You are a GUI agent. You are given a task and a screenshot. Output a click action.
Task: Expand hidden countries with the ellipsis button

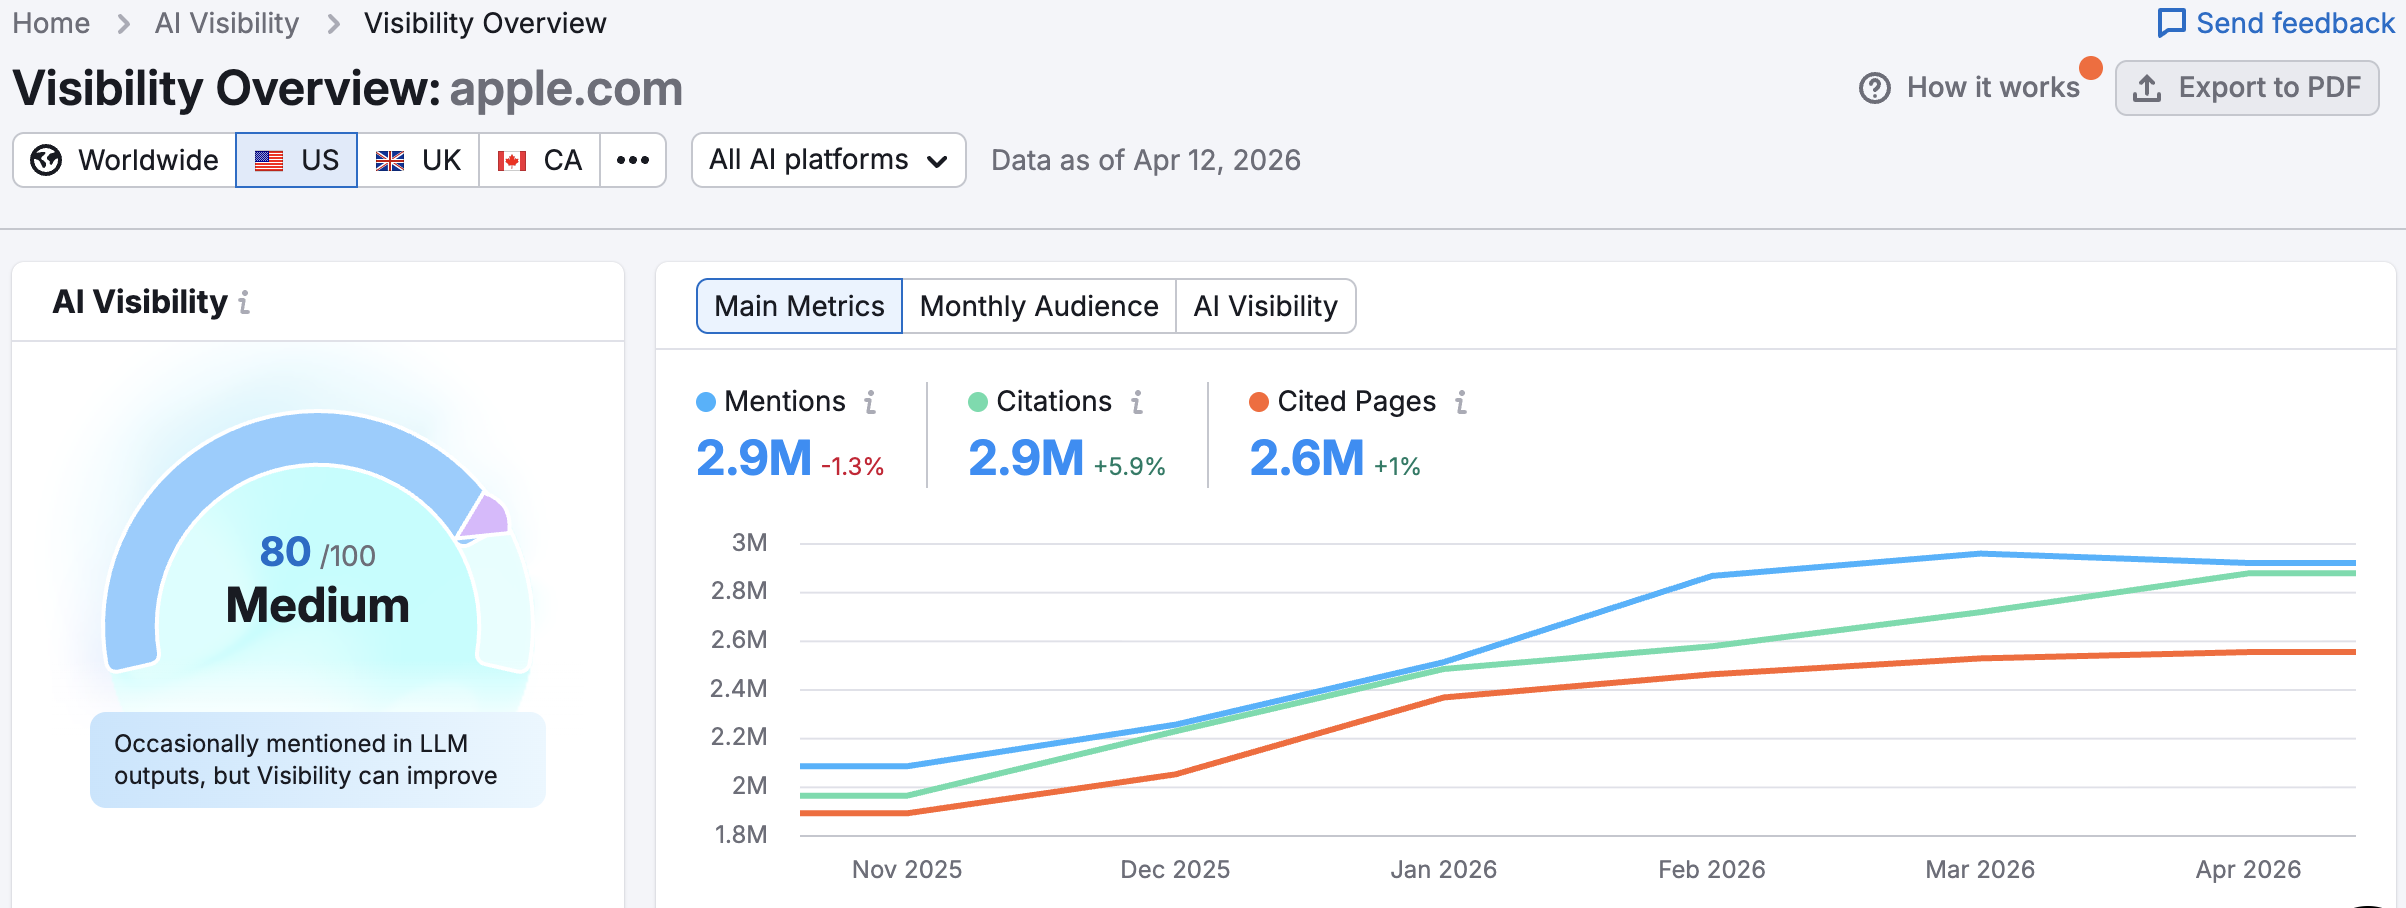(x=633, y=159)
